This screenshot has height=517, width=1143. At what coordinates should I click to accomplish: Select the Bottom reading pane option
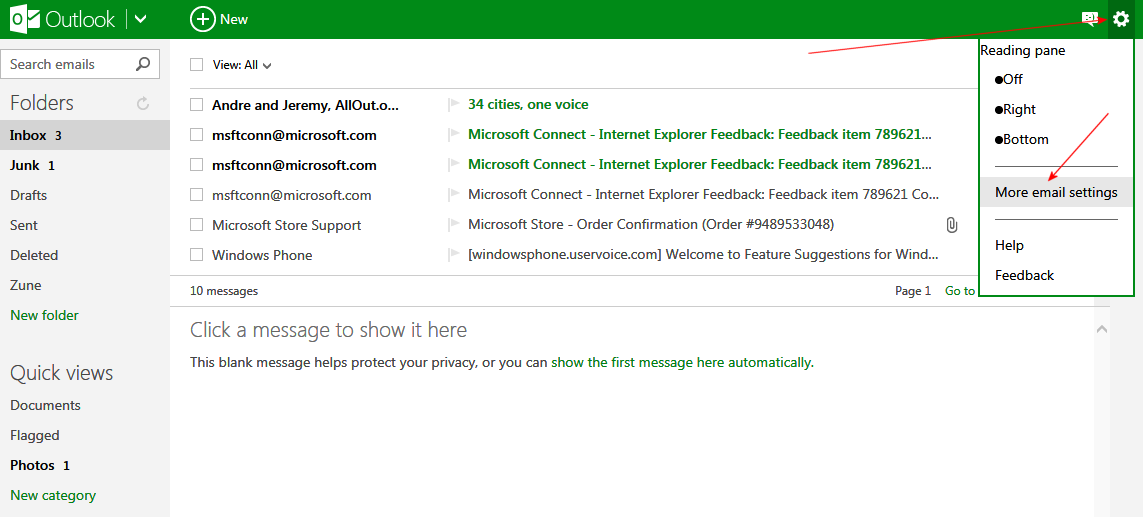1020,139
